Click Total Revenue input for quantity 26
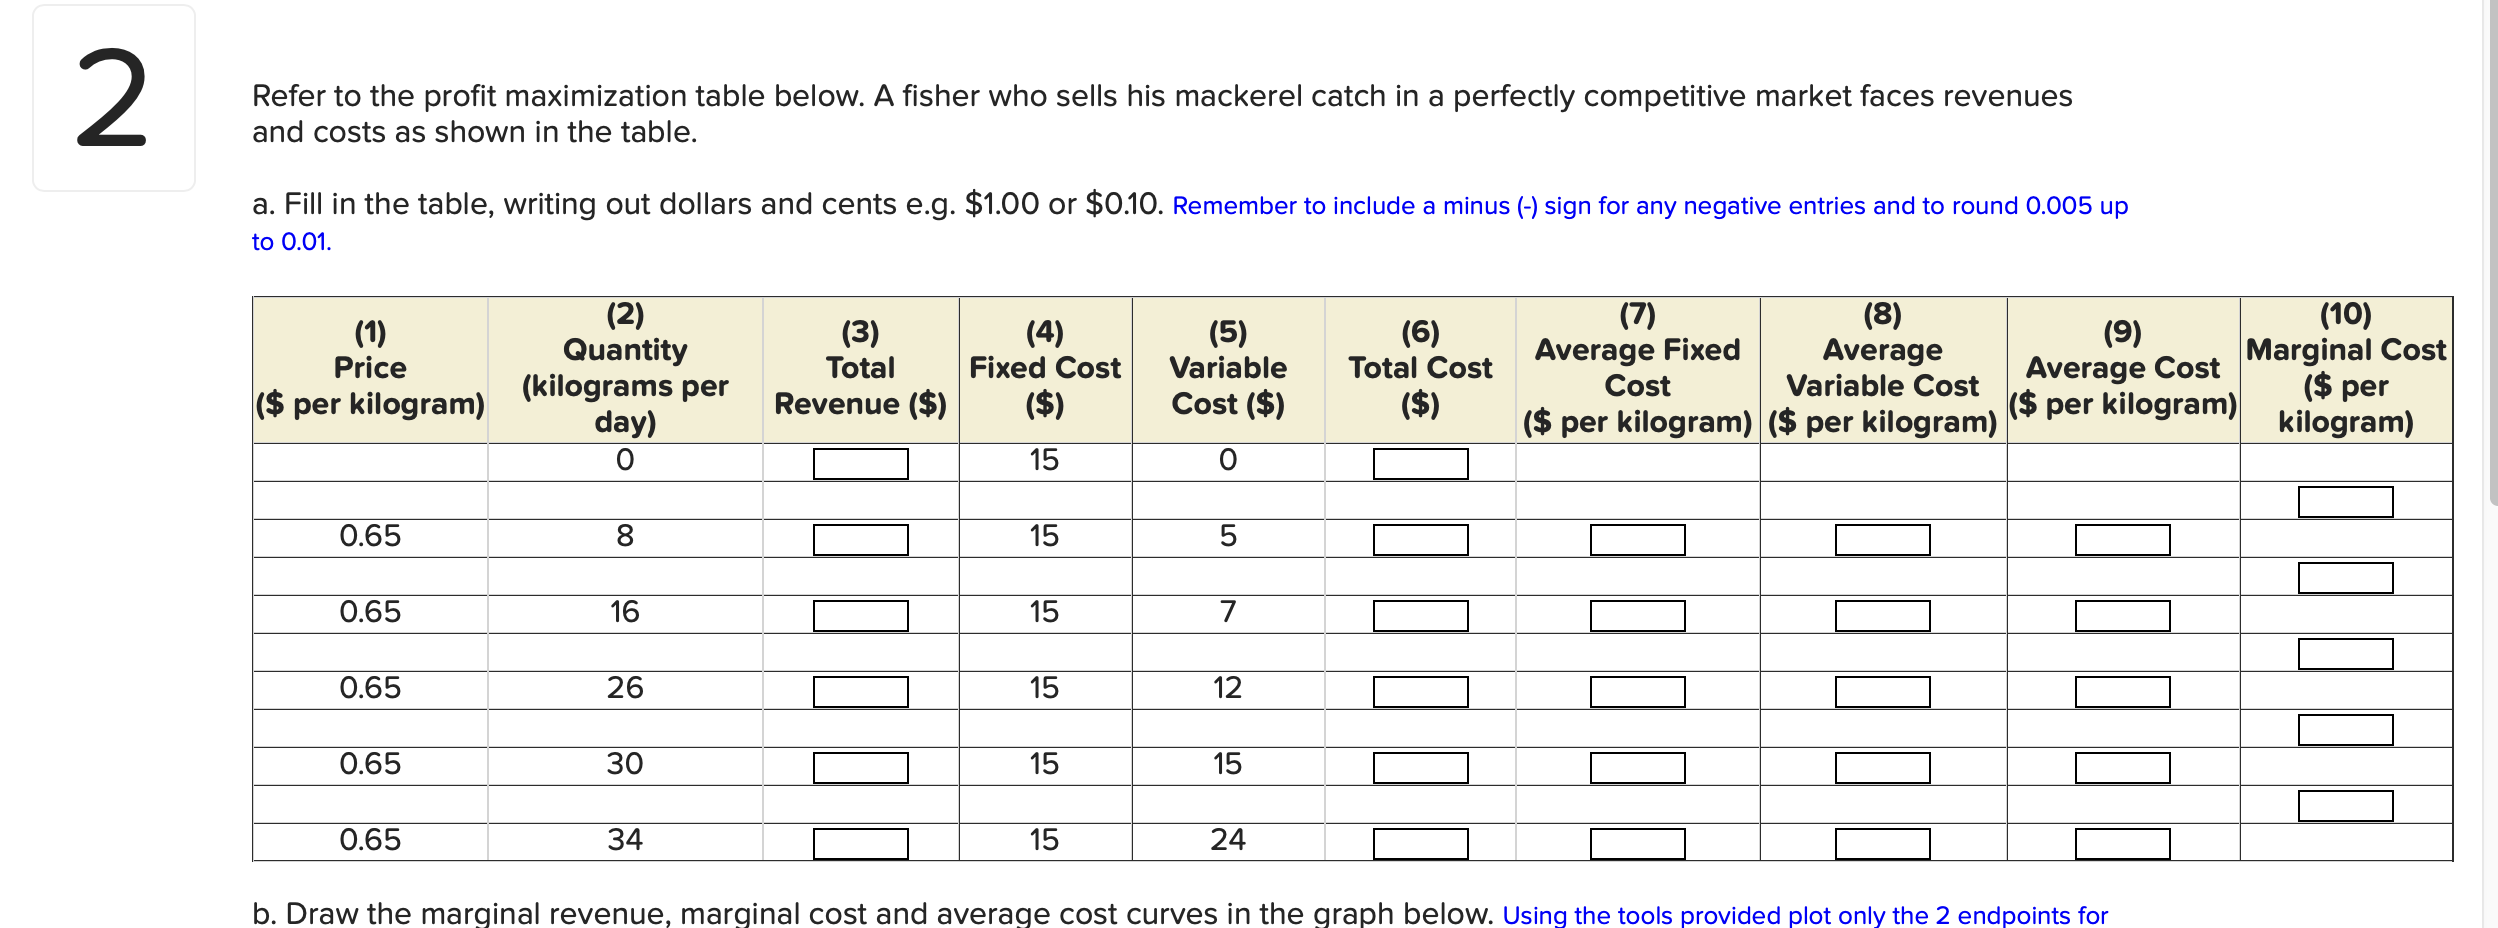 (x=860, y=690)
